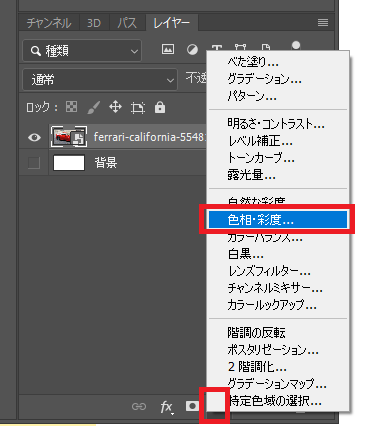The height and width of the screenshot is (426, 369).
Task: Lock position move icon
Action: tap(115, 107)
